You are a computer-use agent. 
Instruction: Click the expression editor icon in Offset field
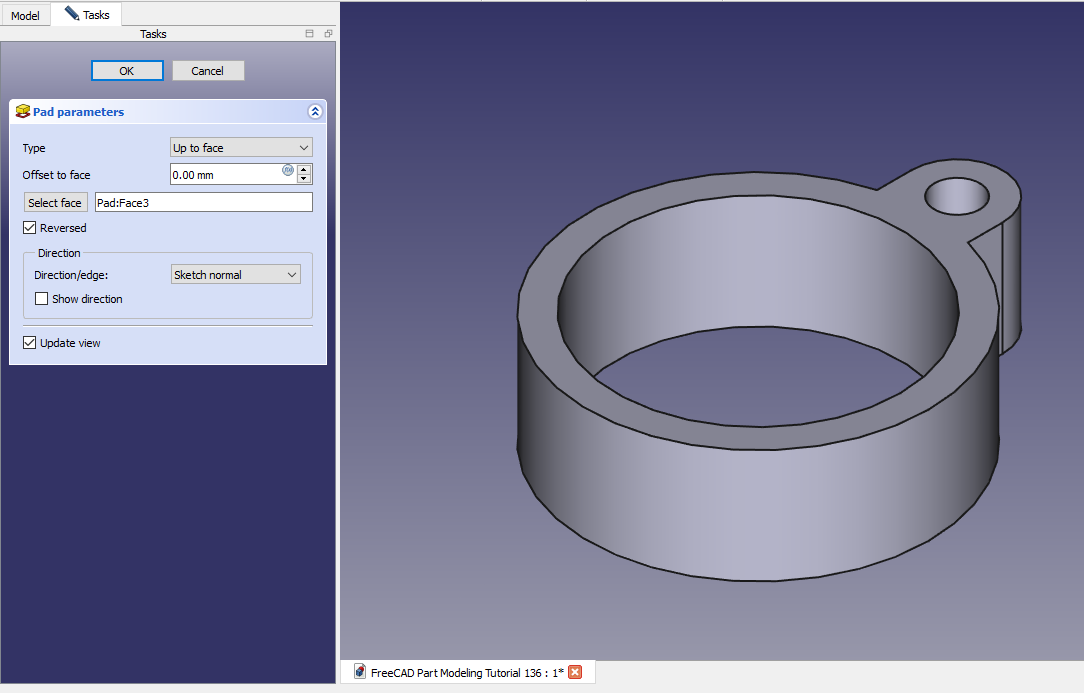click(288, 170)
